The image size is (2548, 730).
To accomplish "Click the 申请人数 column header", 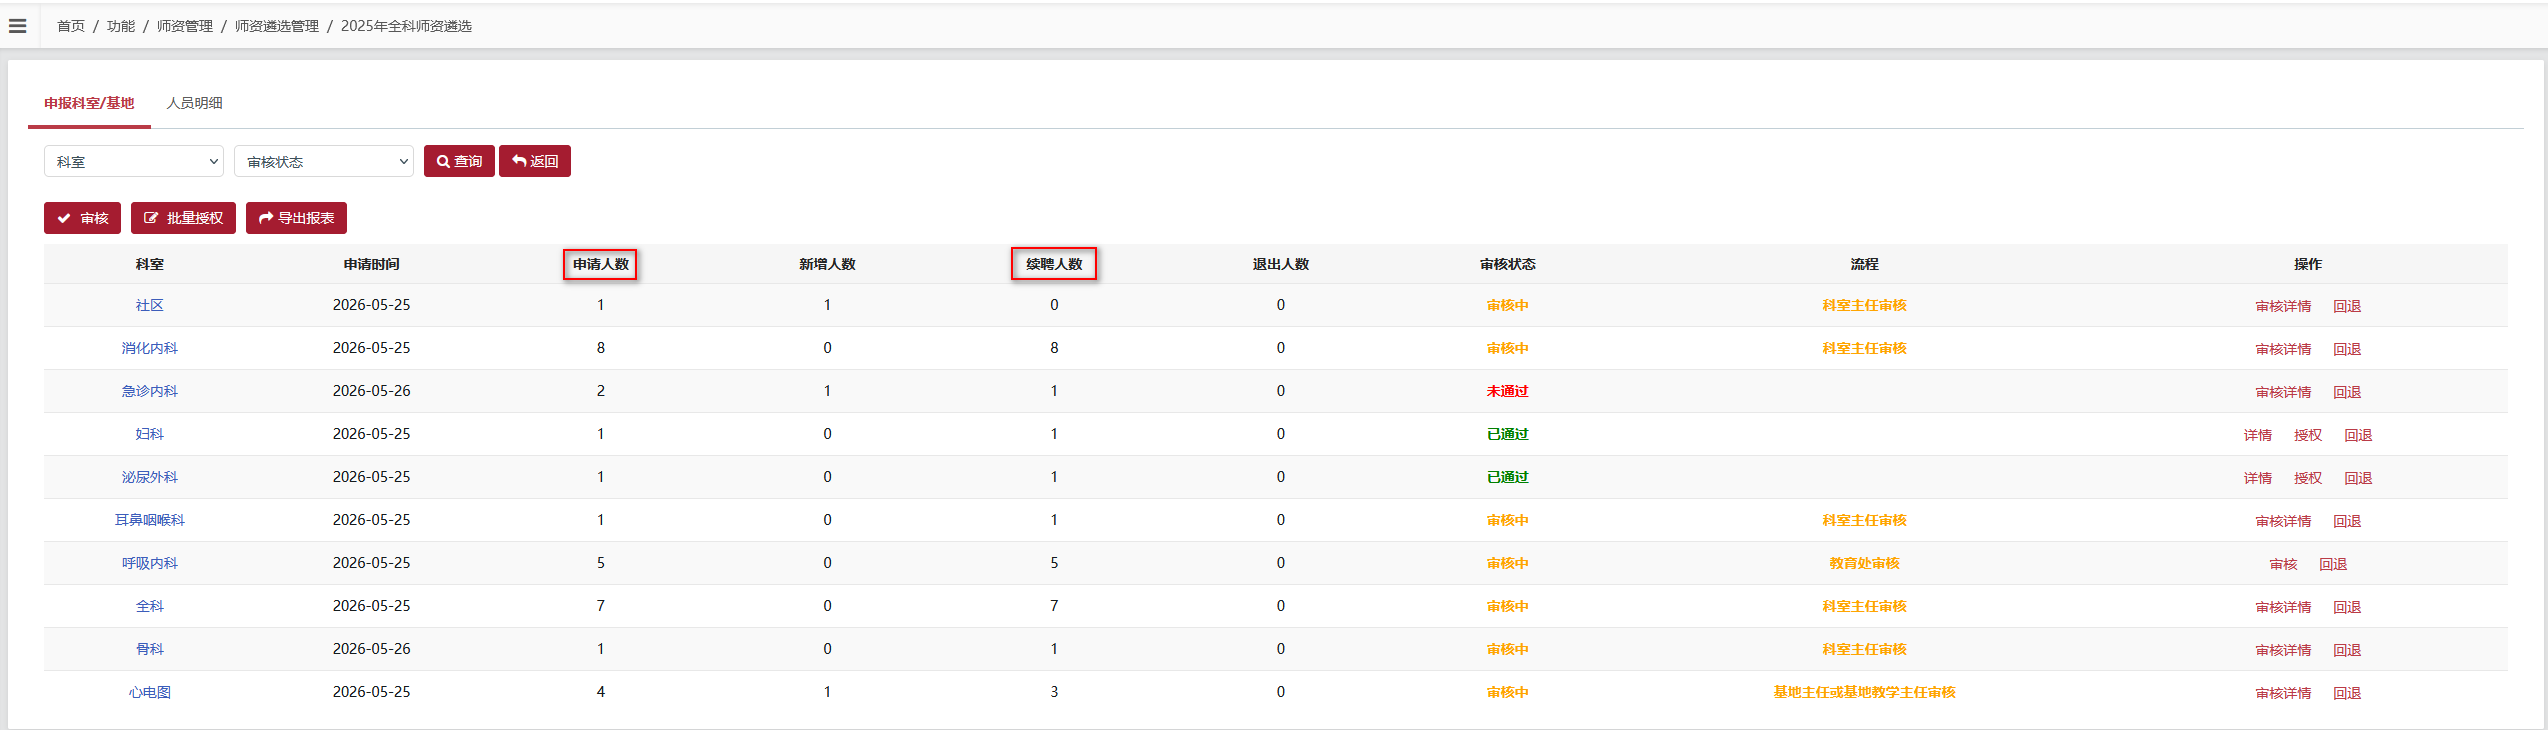I will 601,264.
